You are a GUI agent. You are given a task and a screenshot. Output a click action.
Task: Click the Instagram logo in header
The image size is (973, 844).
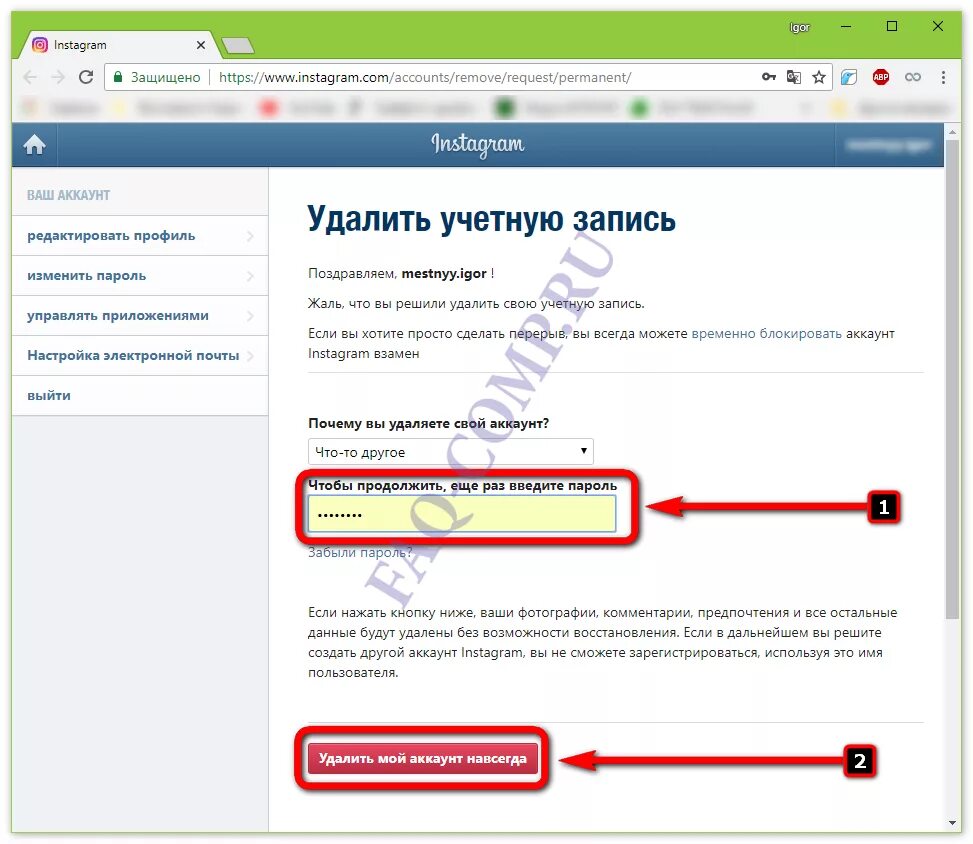click(x=478, y=144)
